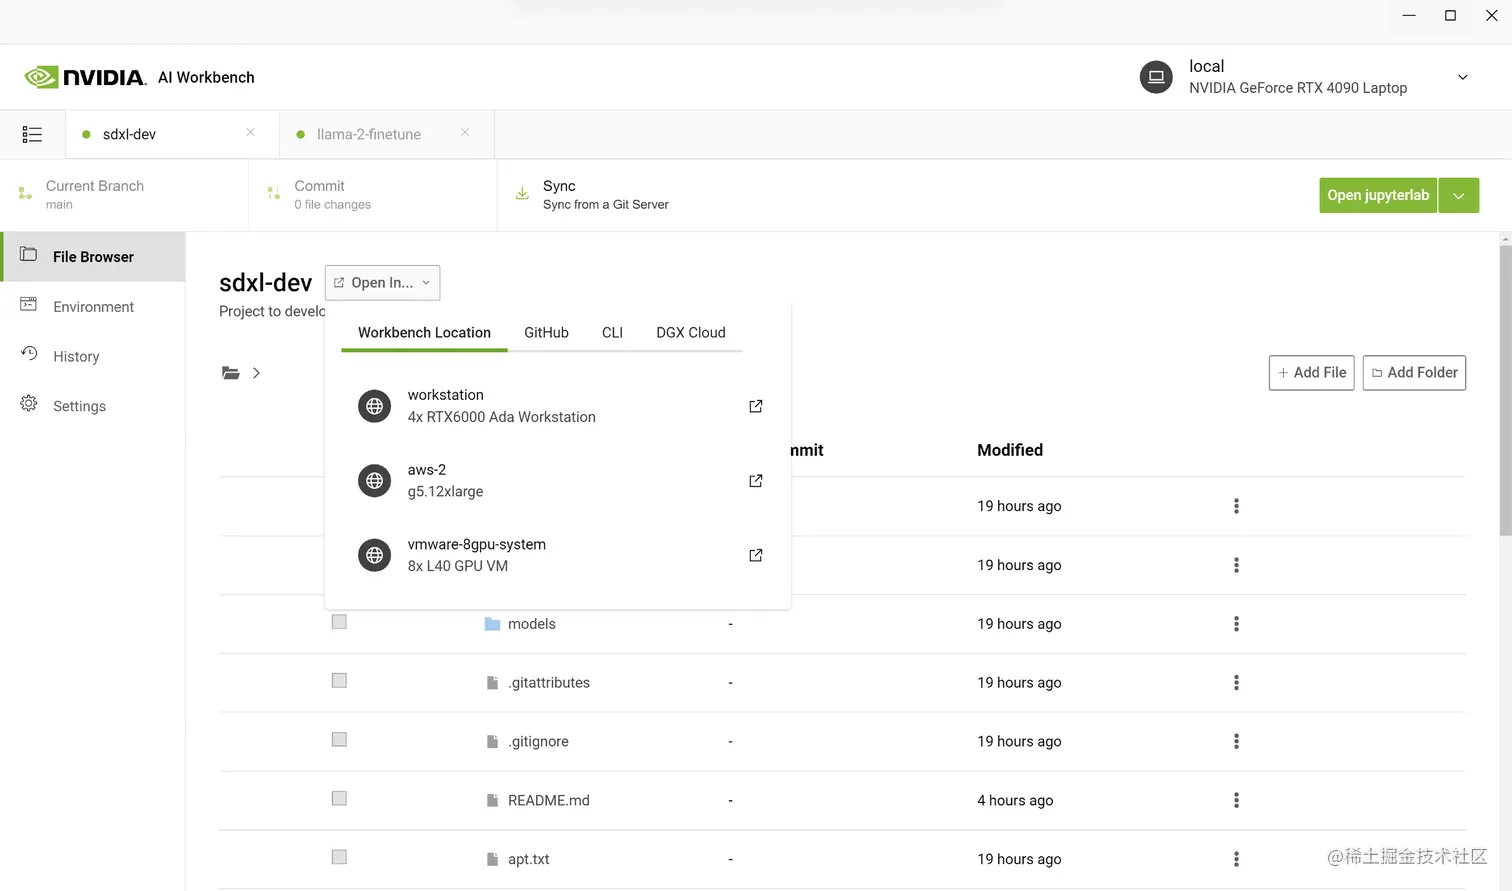The width and height of the screenshot is (1512, 891).
Task: Sort by Modified column header
Action: (1010, 450)
